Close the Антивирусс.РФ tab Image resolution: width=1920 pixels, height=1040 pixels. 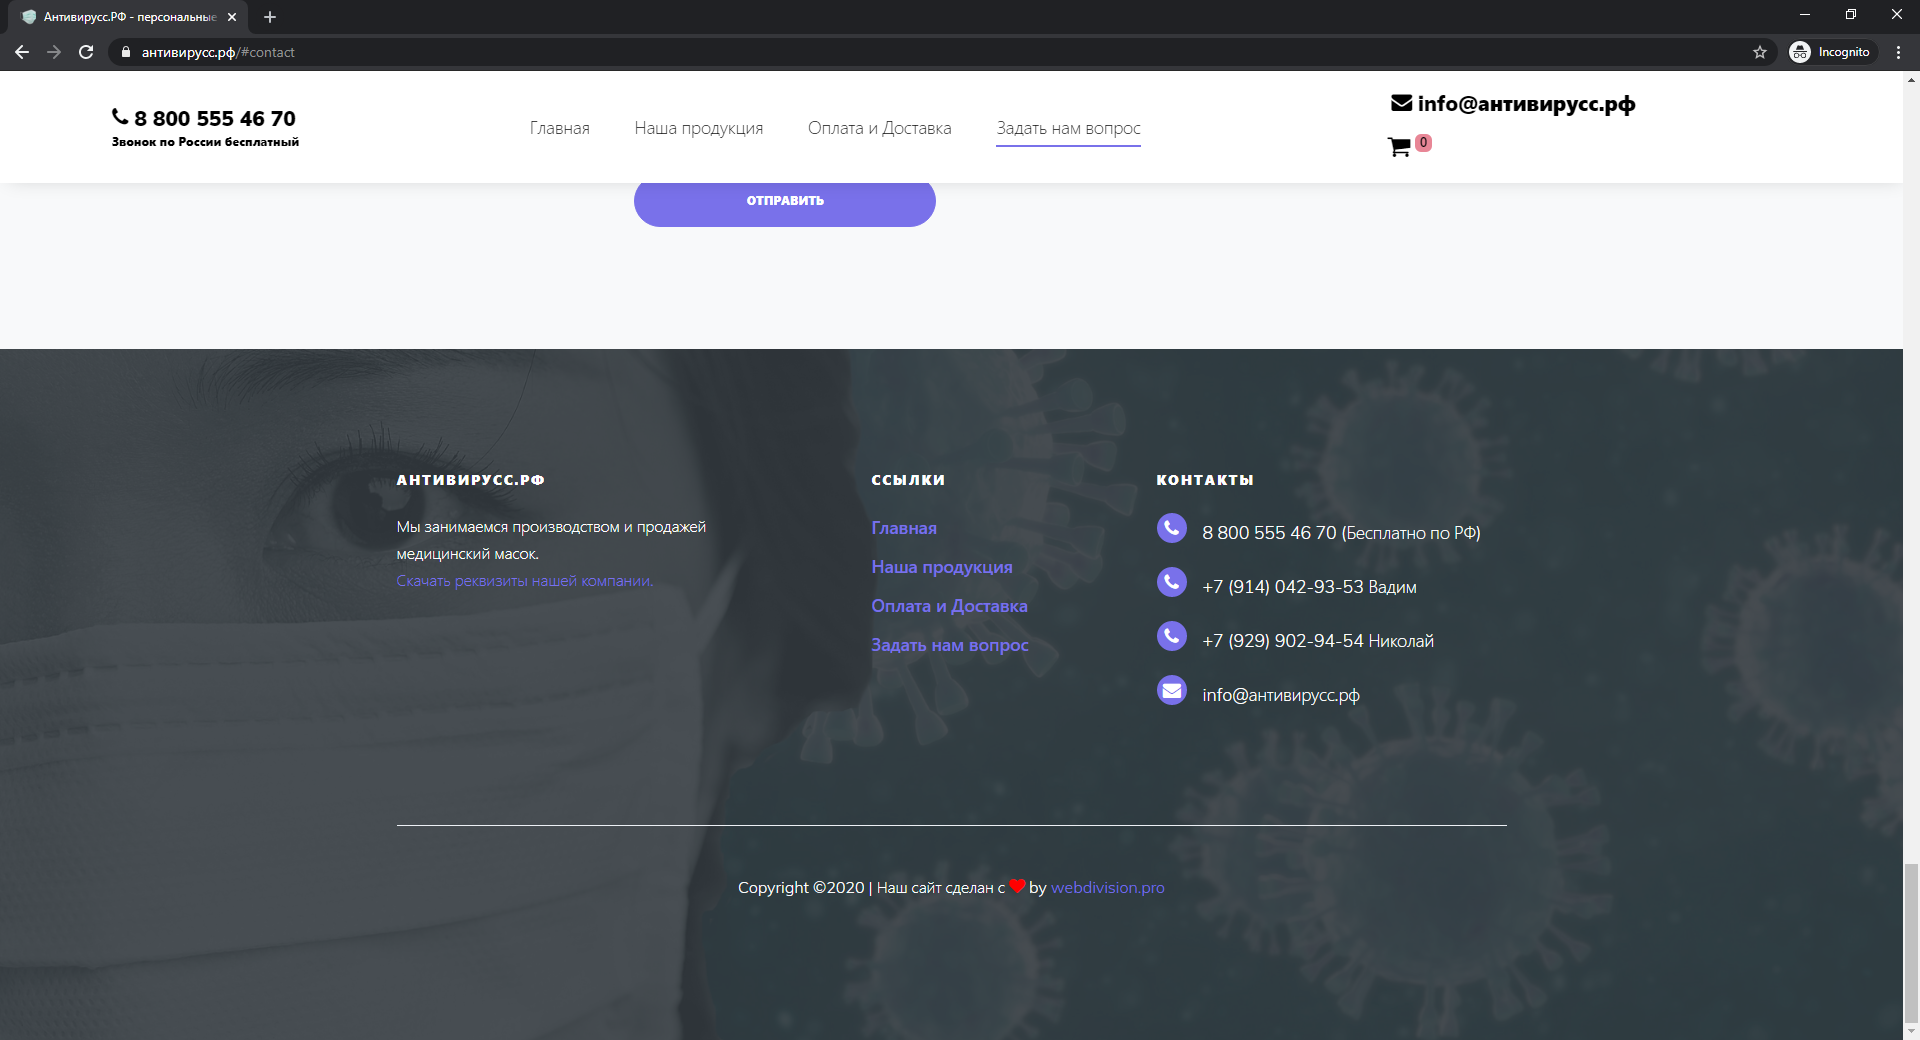pos(232,17)
